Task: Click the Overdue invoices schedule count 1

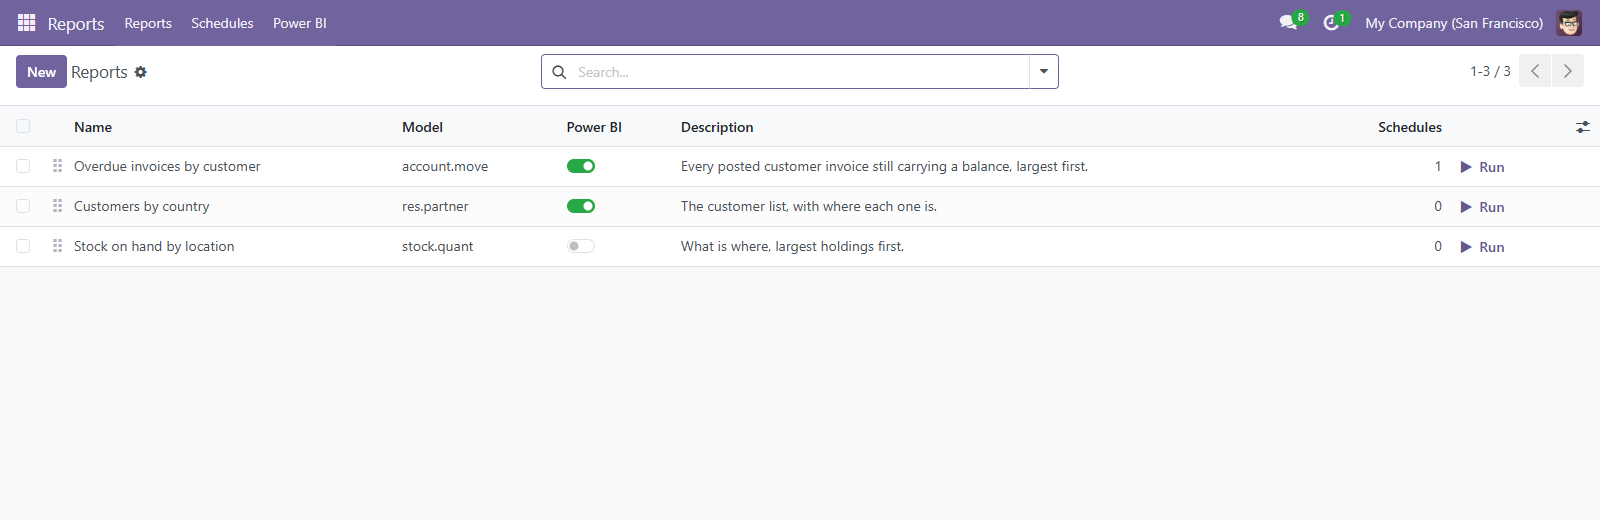Action: pyautogui.click(x=1438, y=166)
